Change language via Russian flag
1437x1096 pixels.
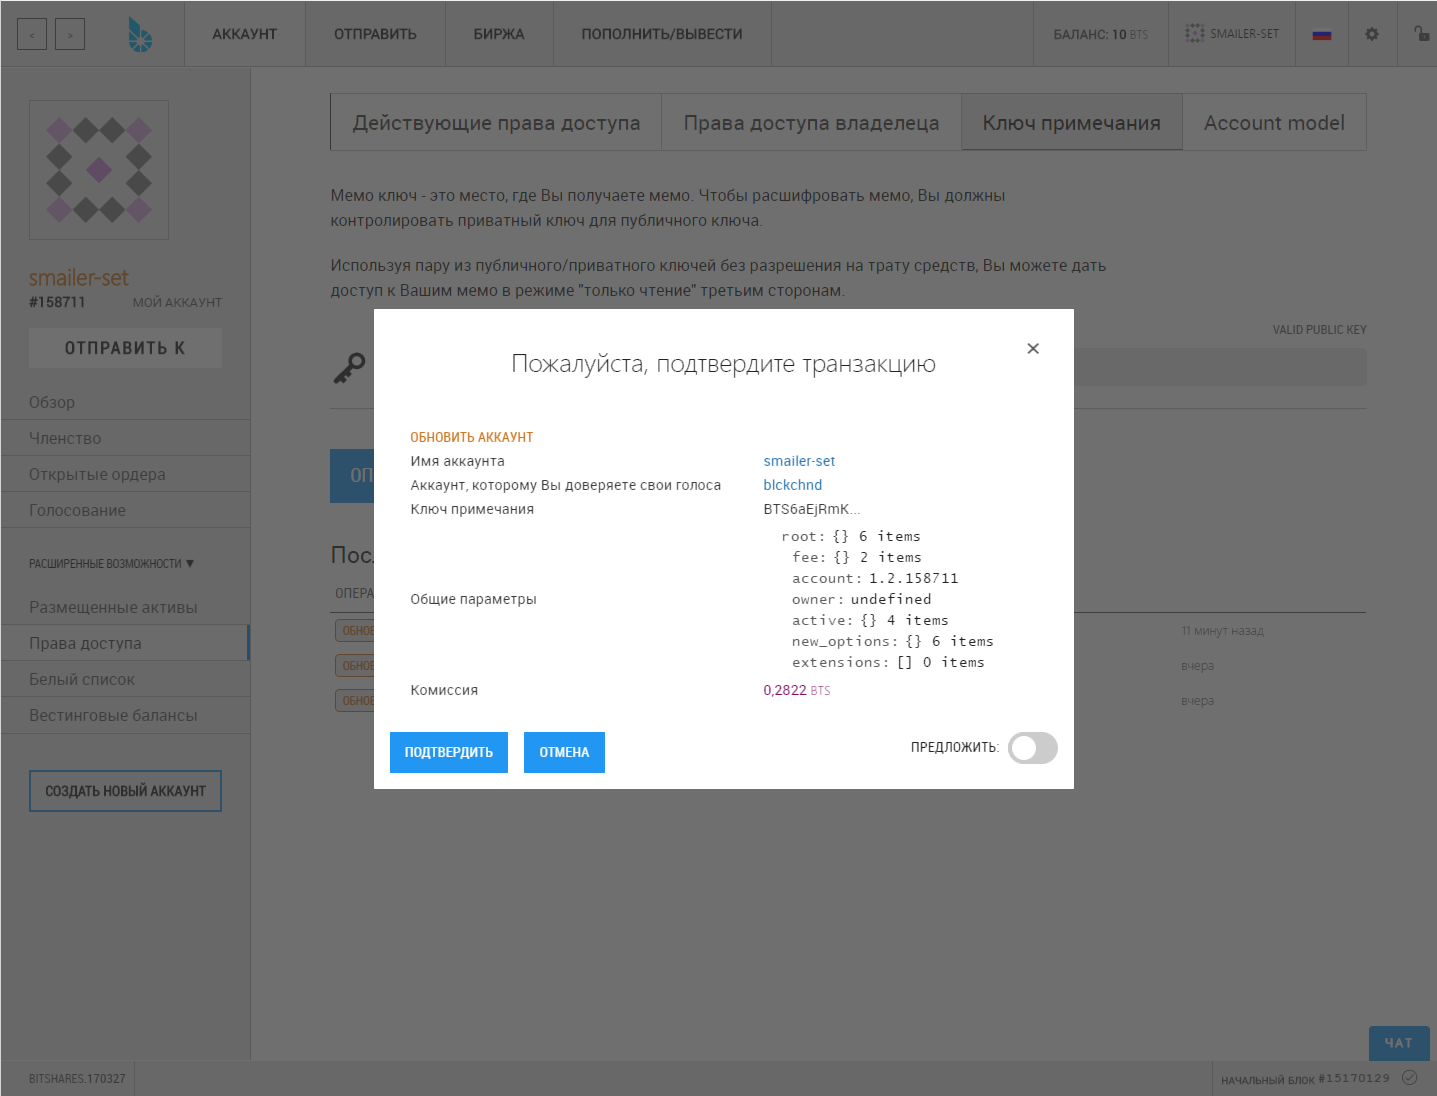click(x=1322, y=34)
